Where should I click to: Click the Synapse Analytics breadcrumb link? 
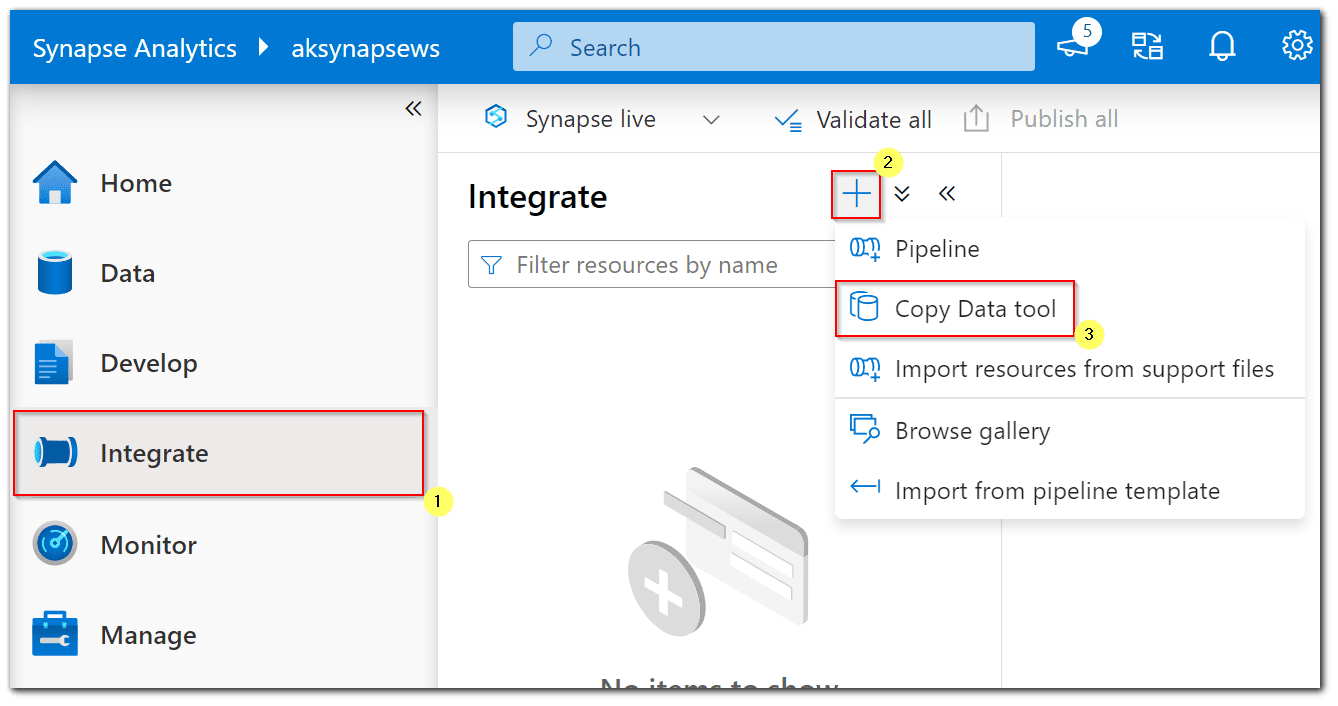tap(135, 48)
